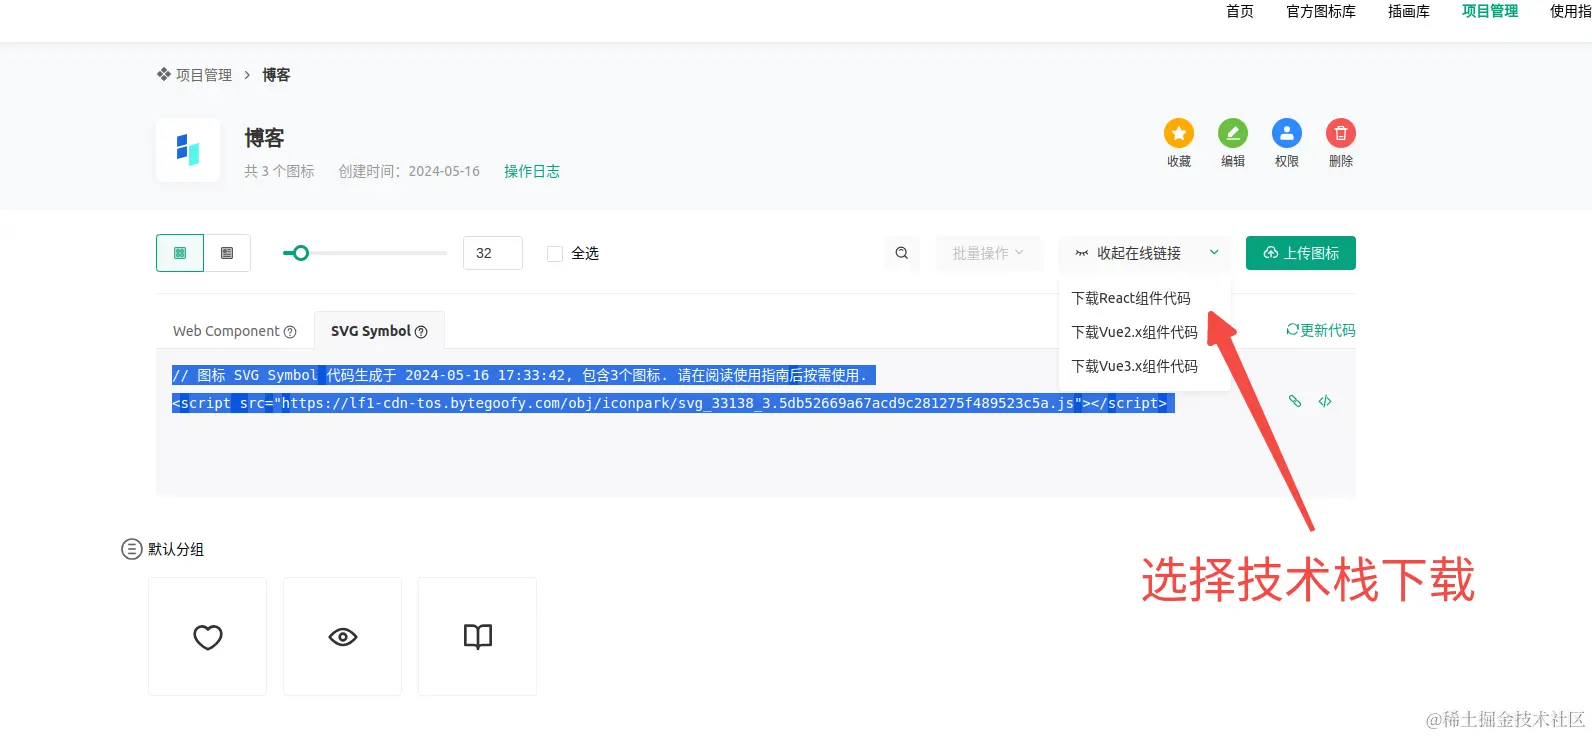Image resolution: width=1592 pixels, height=736 pixels.
Task: Go to 首页 in top navigation
Action: pos(1240,11)
